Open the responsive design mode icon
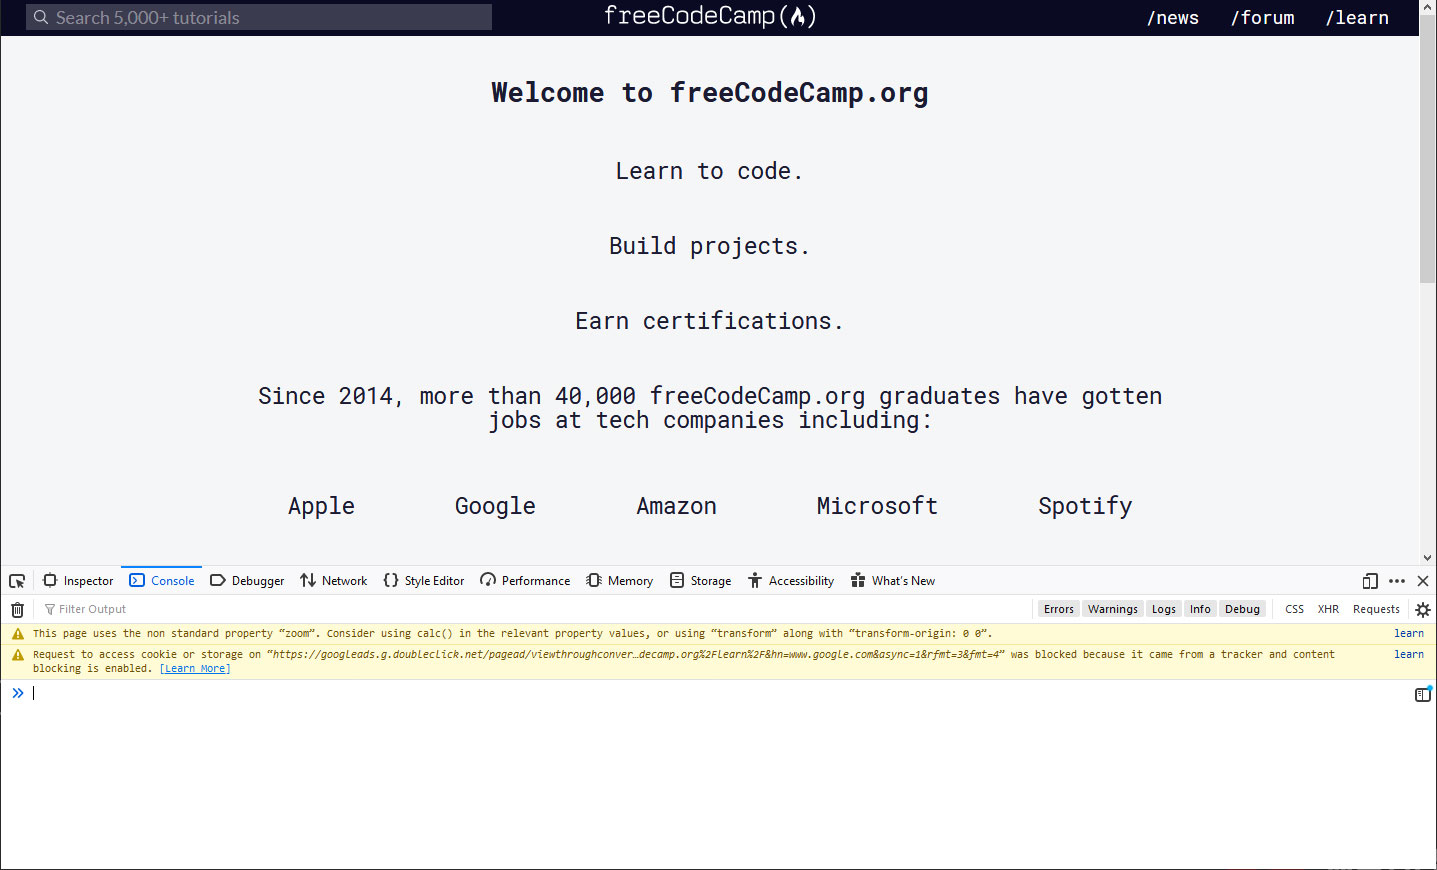This screenshot has height=870, width=1437. point(1369,580)
